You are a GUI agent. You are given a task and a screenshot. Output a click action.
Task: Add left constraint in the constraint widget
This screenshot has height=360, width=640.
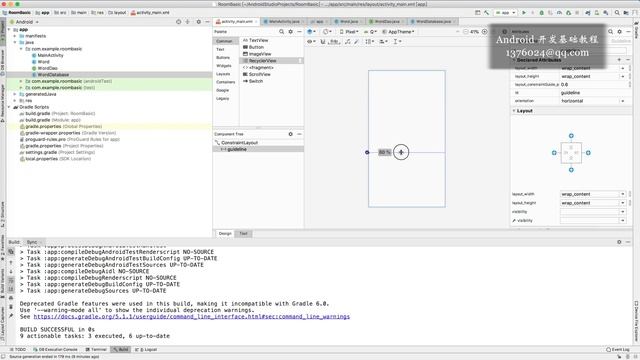554,153
